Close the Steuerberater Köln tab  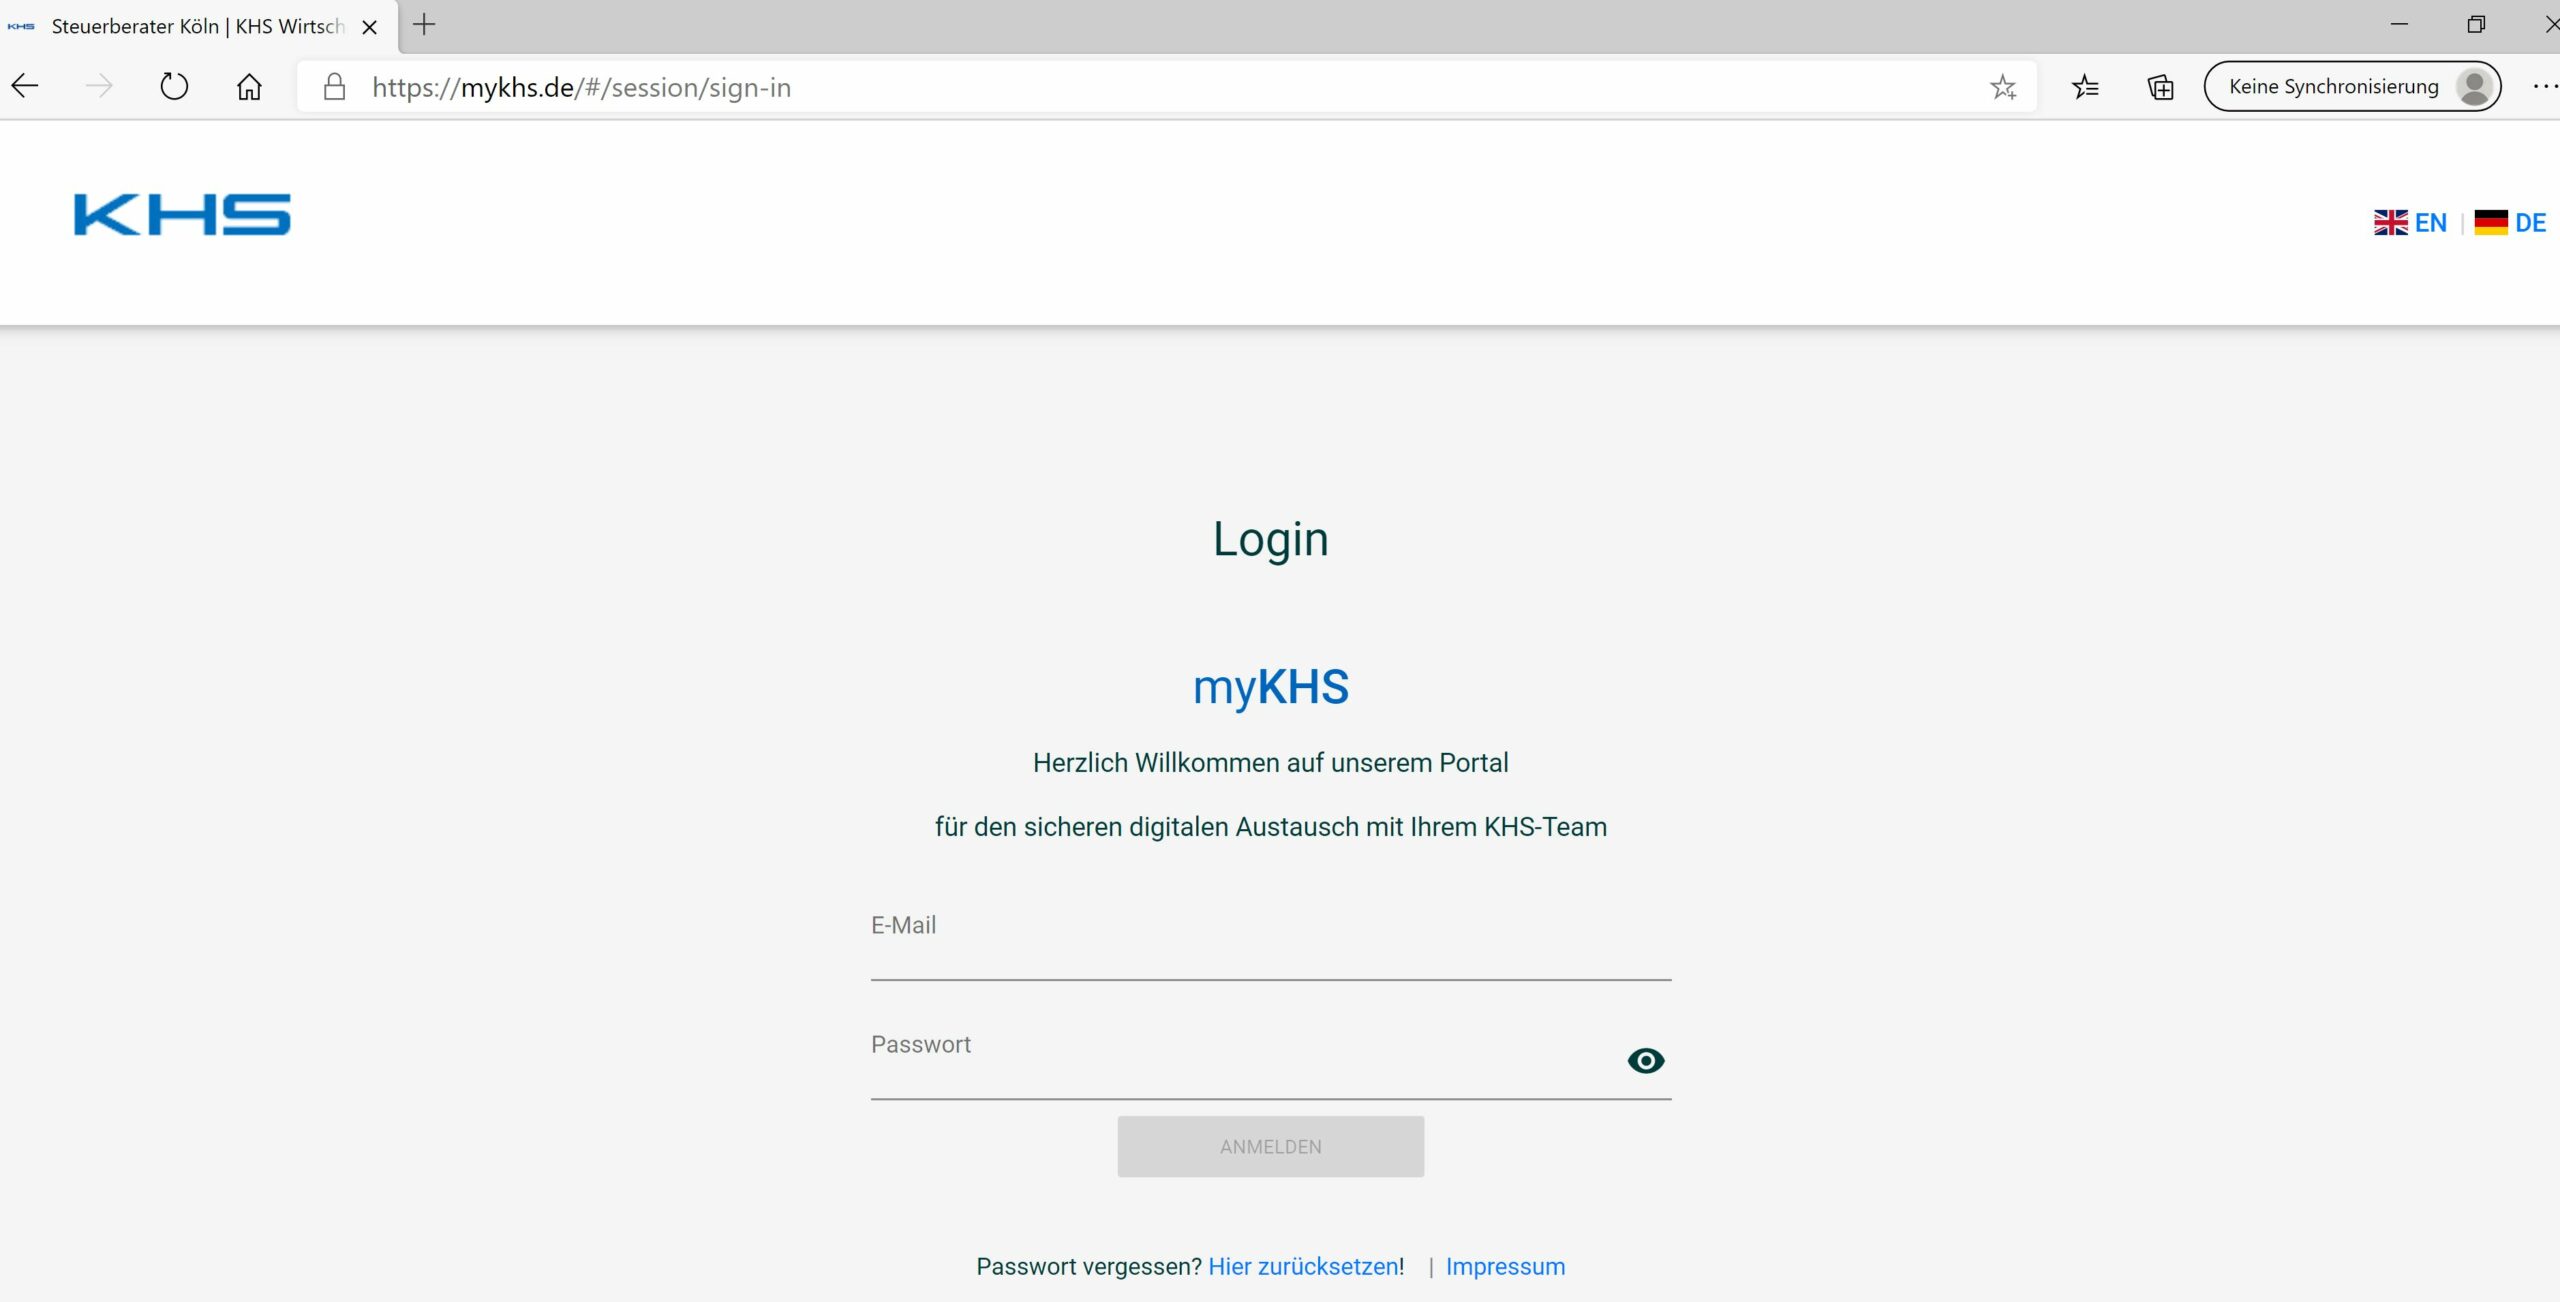click(369, 27)
